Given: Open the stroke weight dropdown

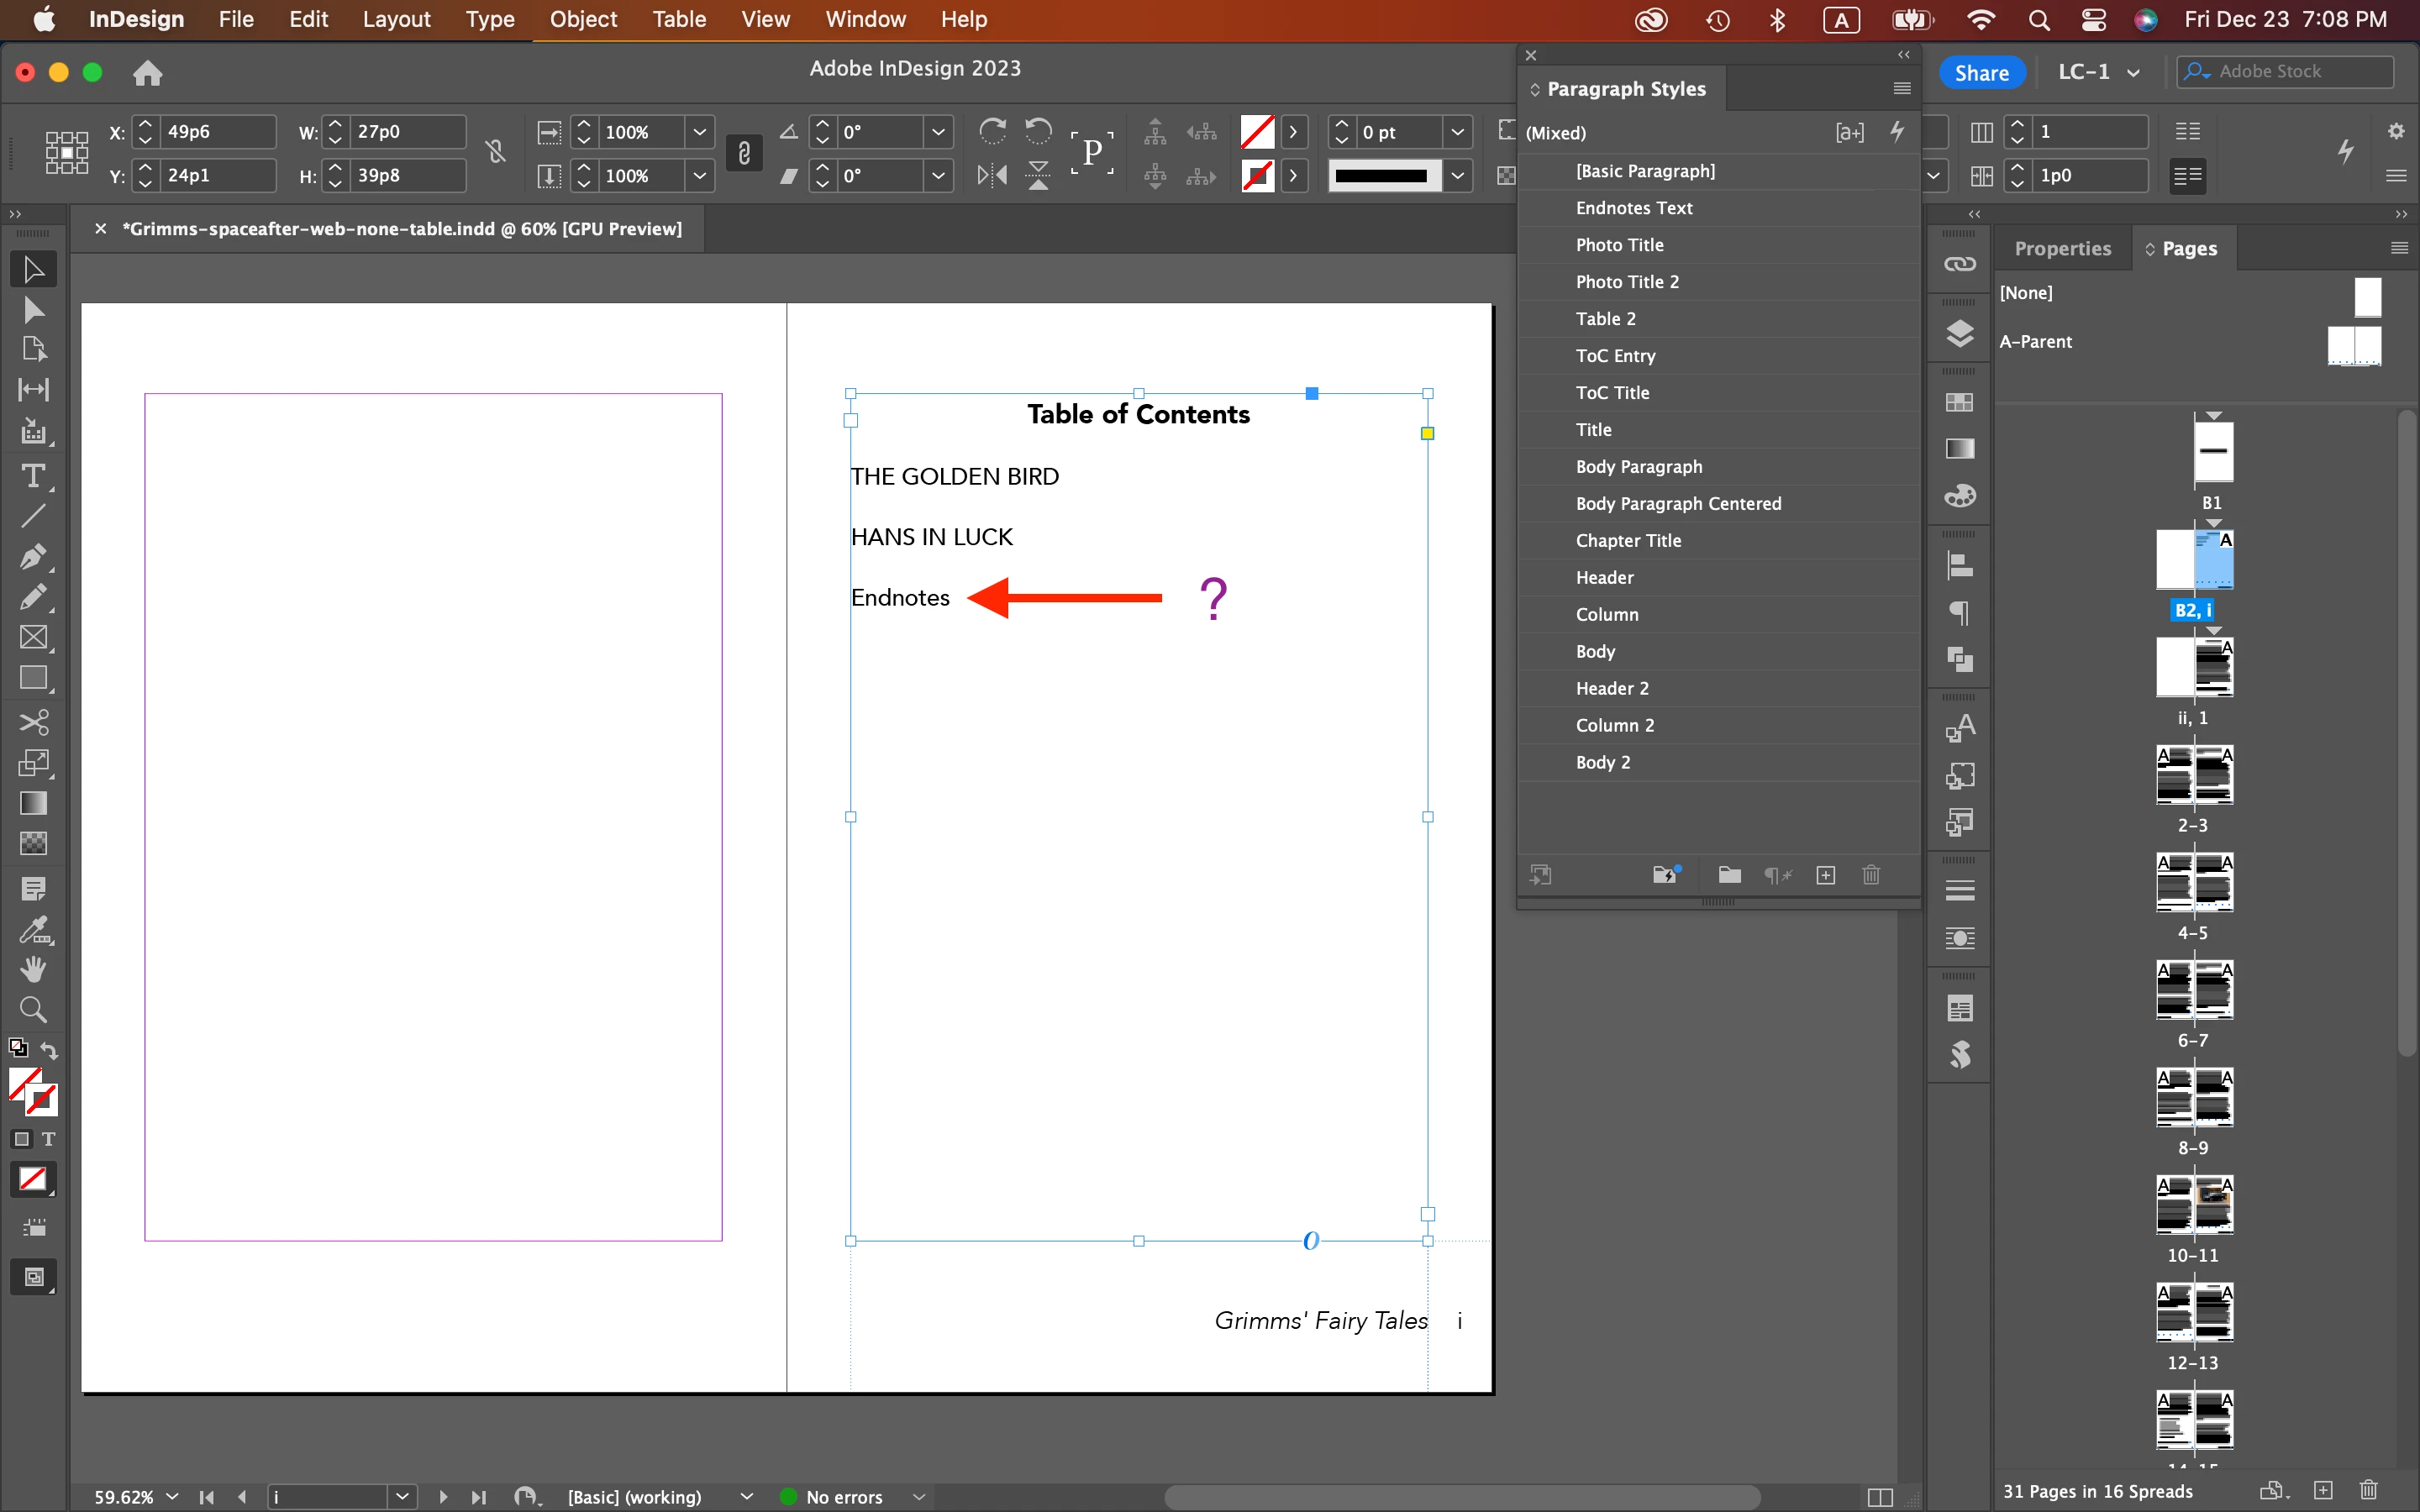Looking at the screenshot, I should 1458,132.
